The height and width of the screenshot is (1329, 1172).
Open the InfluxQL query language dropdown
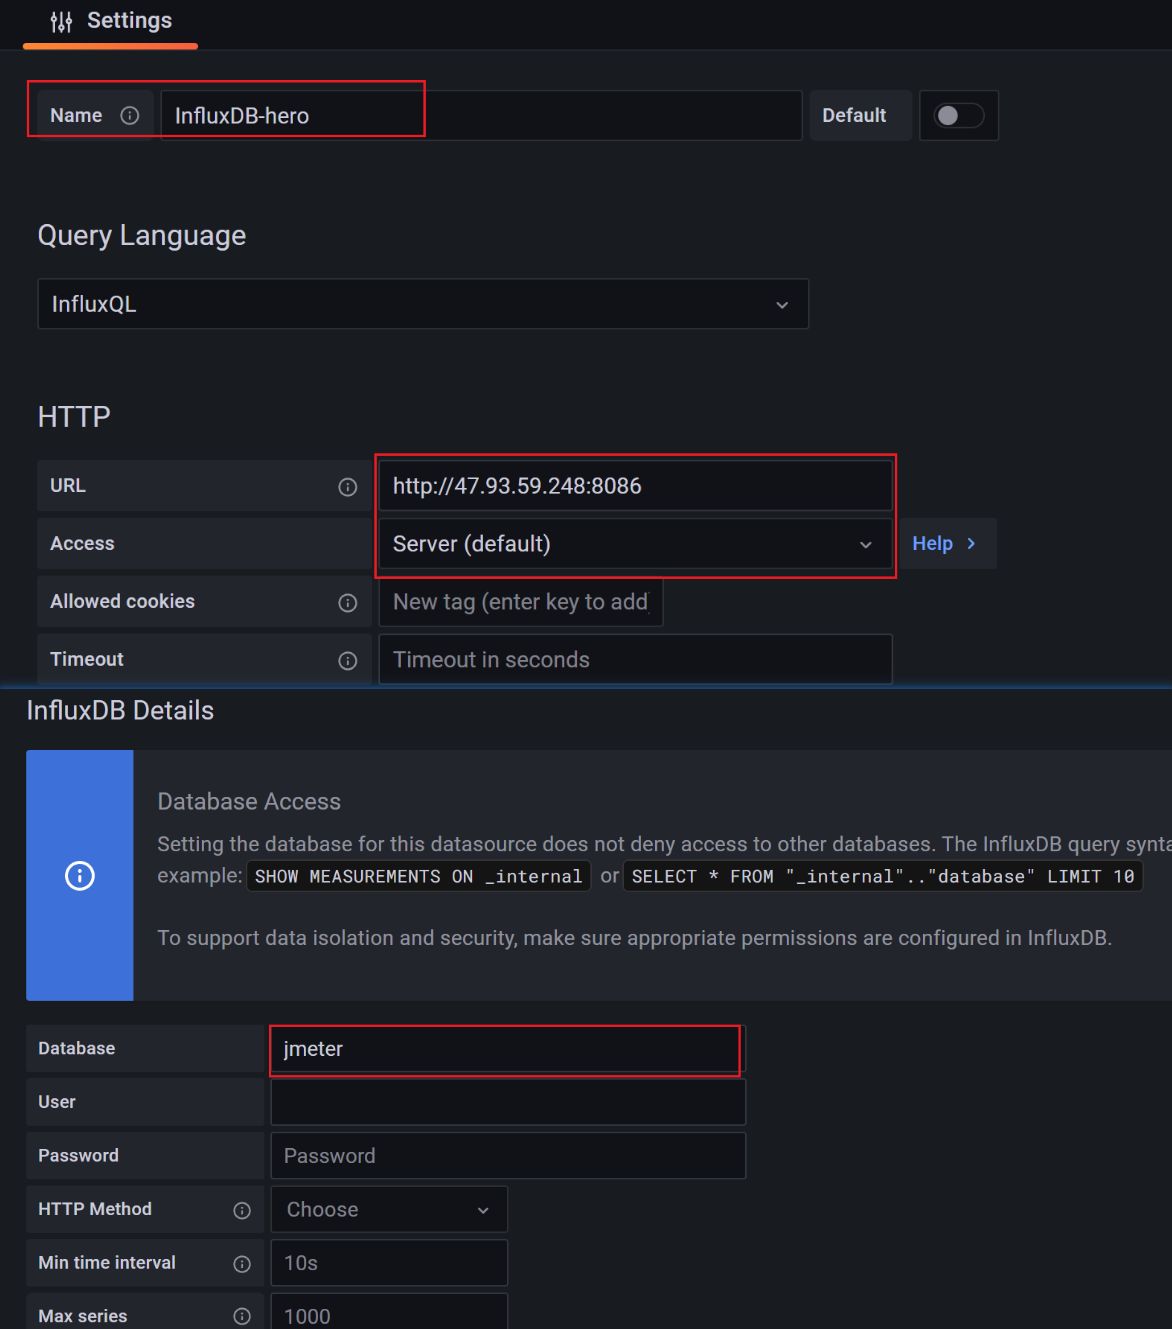[x=423, y=304]
